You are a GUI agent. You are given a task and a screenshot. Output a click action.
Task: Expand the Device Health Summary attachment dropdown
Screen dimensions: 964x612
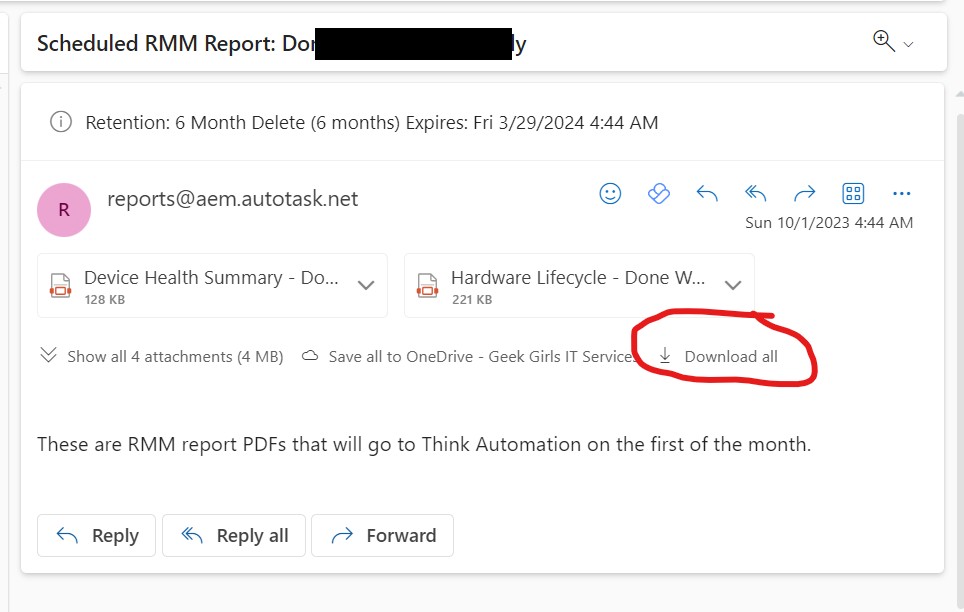[366, 286]
